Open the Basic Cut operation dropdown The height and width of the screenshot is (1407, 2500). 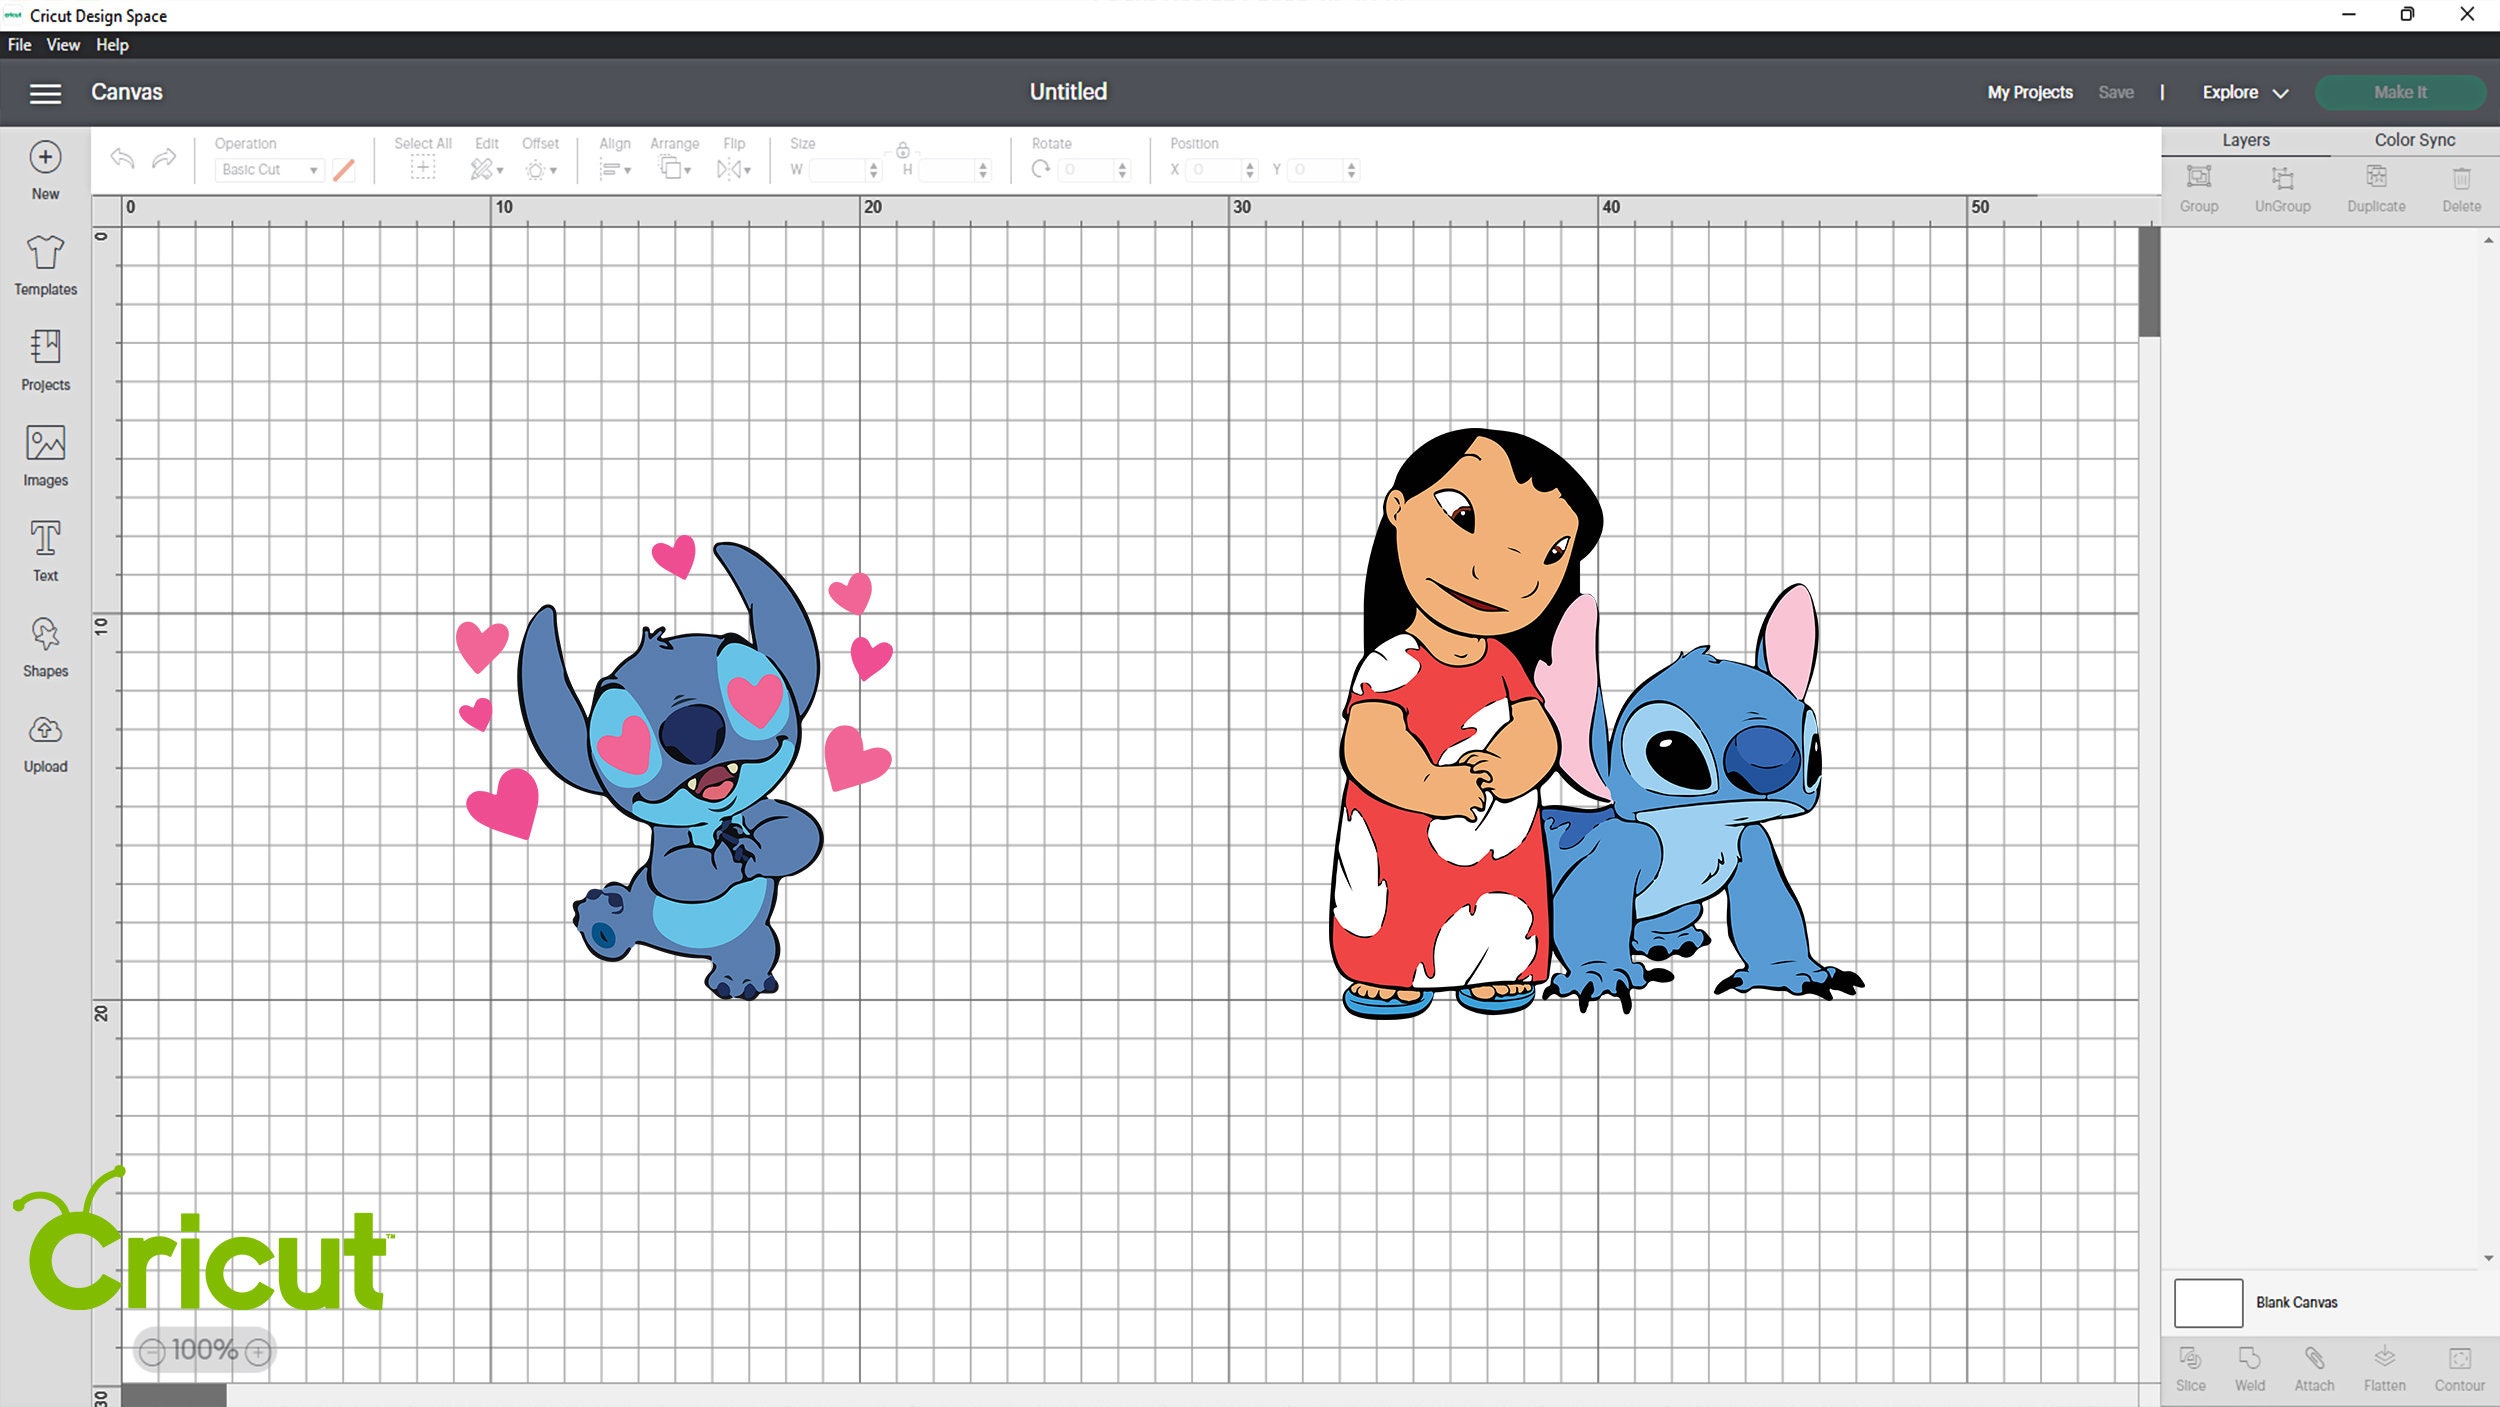(268, 169)
